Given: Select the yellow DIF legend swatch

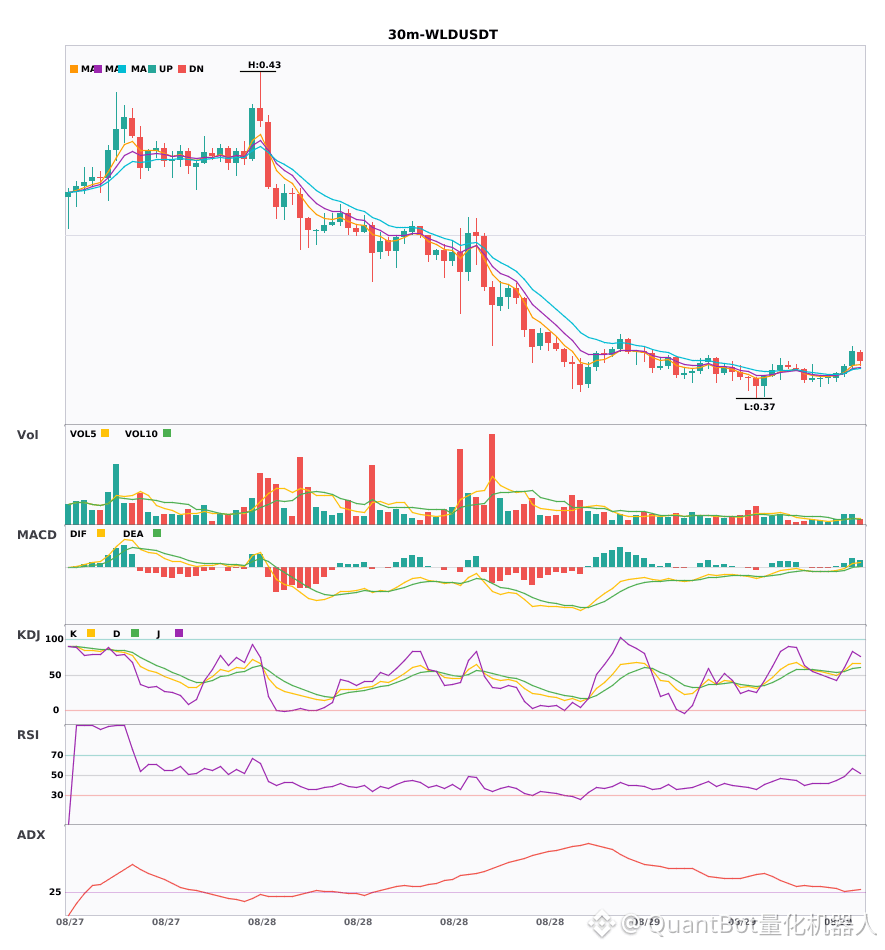Looking at the screenshot, I should 101,533.
